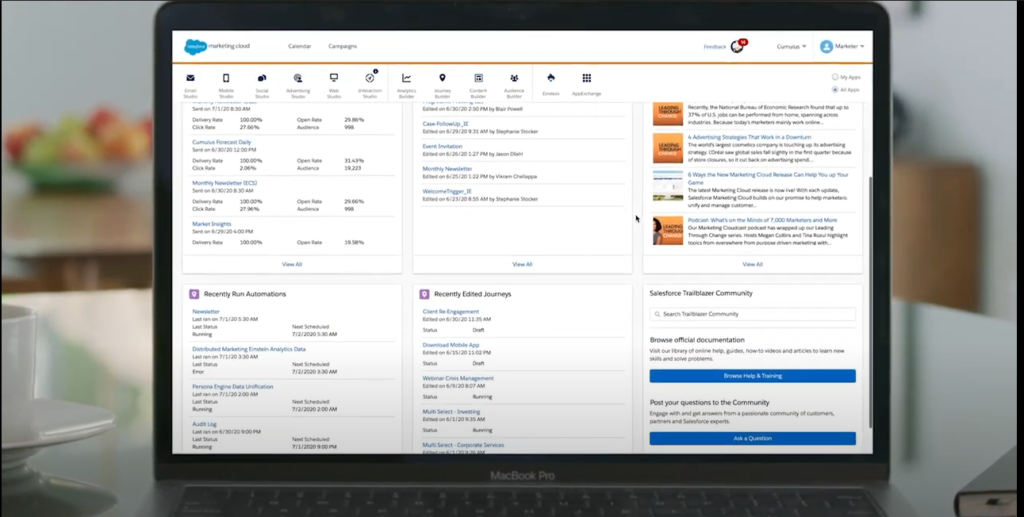Open the Audit Log automation
Image resolution: width=1024 pixels, height=517 pixels.
pos(204,424)
